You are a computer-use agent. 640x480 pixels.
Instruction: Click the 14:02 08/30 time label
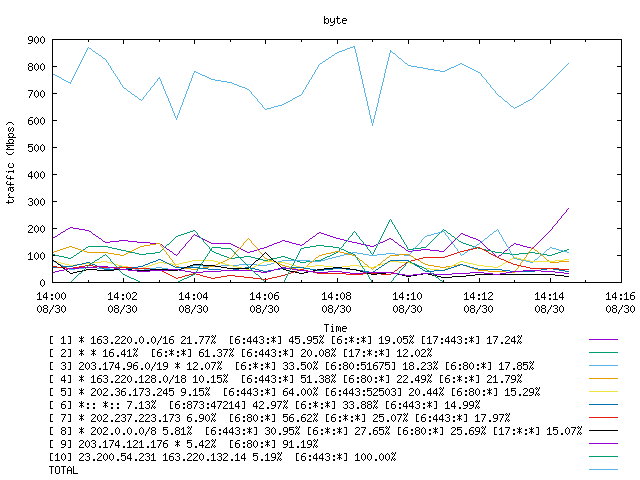tap(122, 302)
